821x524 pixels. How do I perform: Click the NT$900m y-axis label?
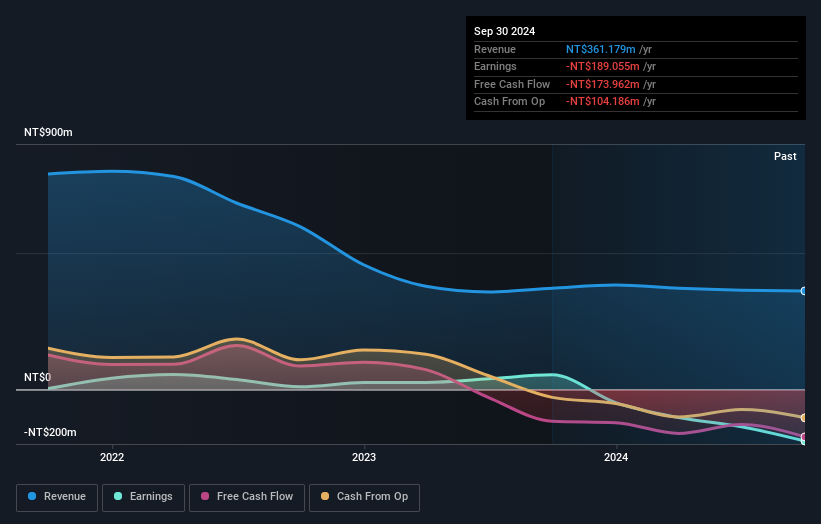[x=48, y=132]
